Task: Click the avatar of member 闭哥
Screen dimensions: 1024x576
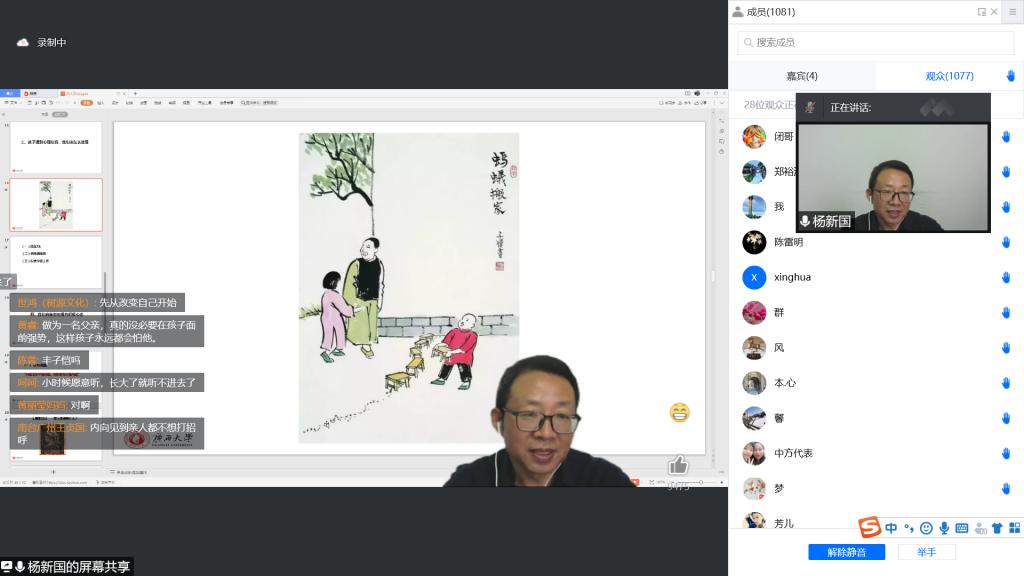Action: tap(754, 136)
